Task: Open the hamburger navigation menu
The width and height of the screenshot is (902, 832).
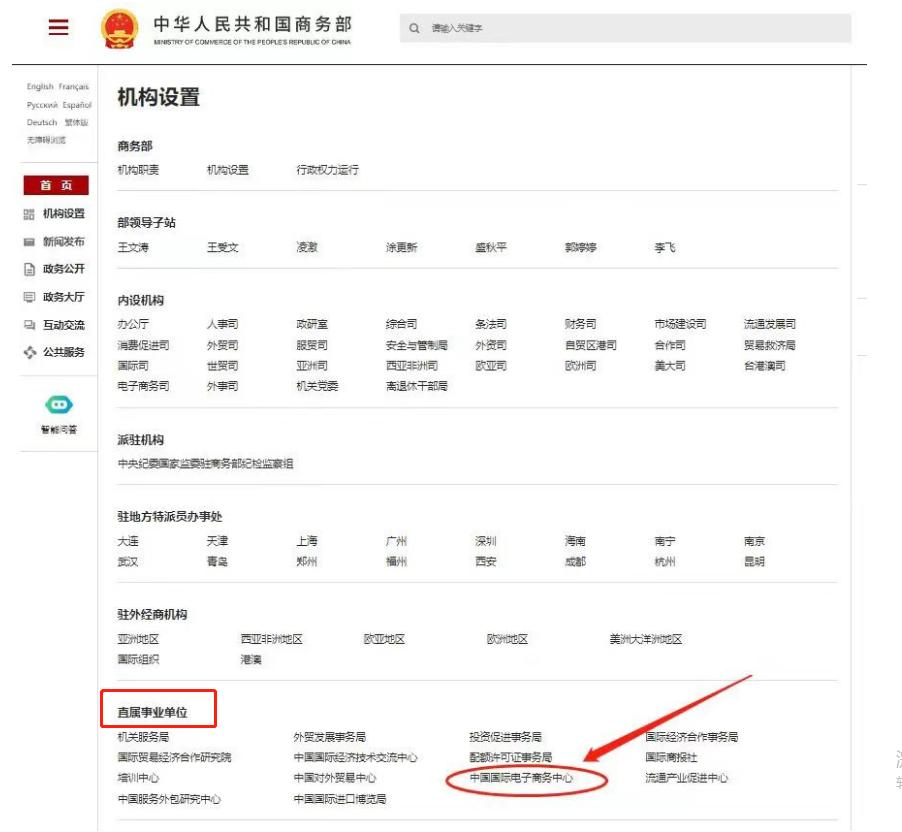Action: coord(57,28)
